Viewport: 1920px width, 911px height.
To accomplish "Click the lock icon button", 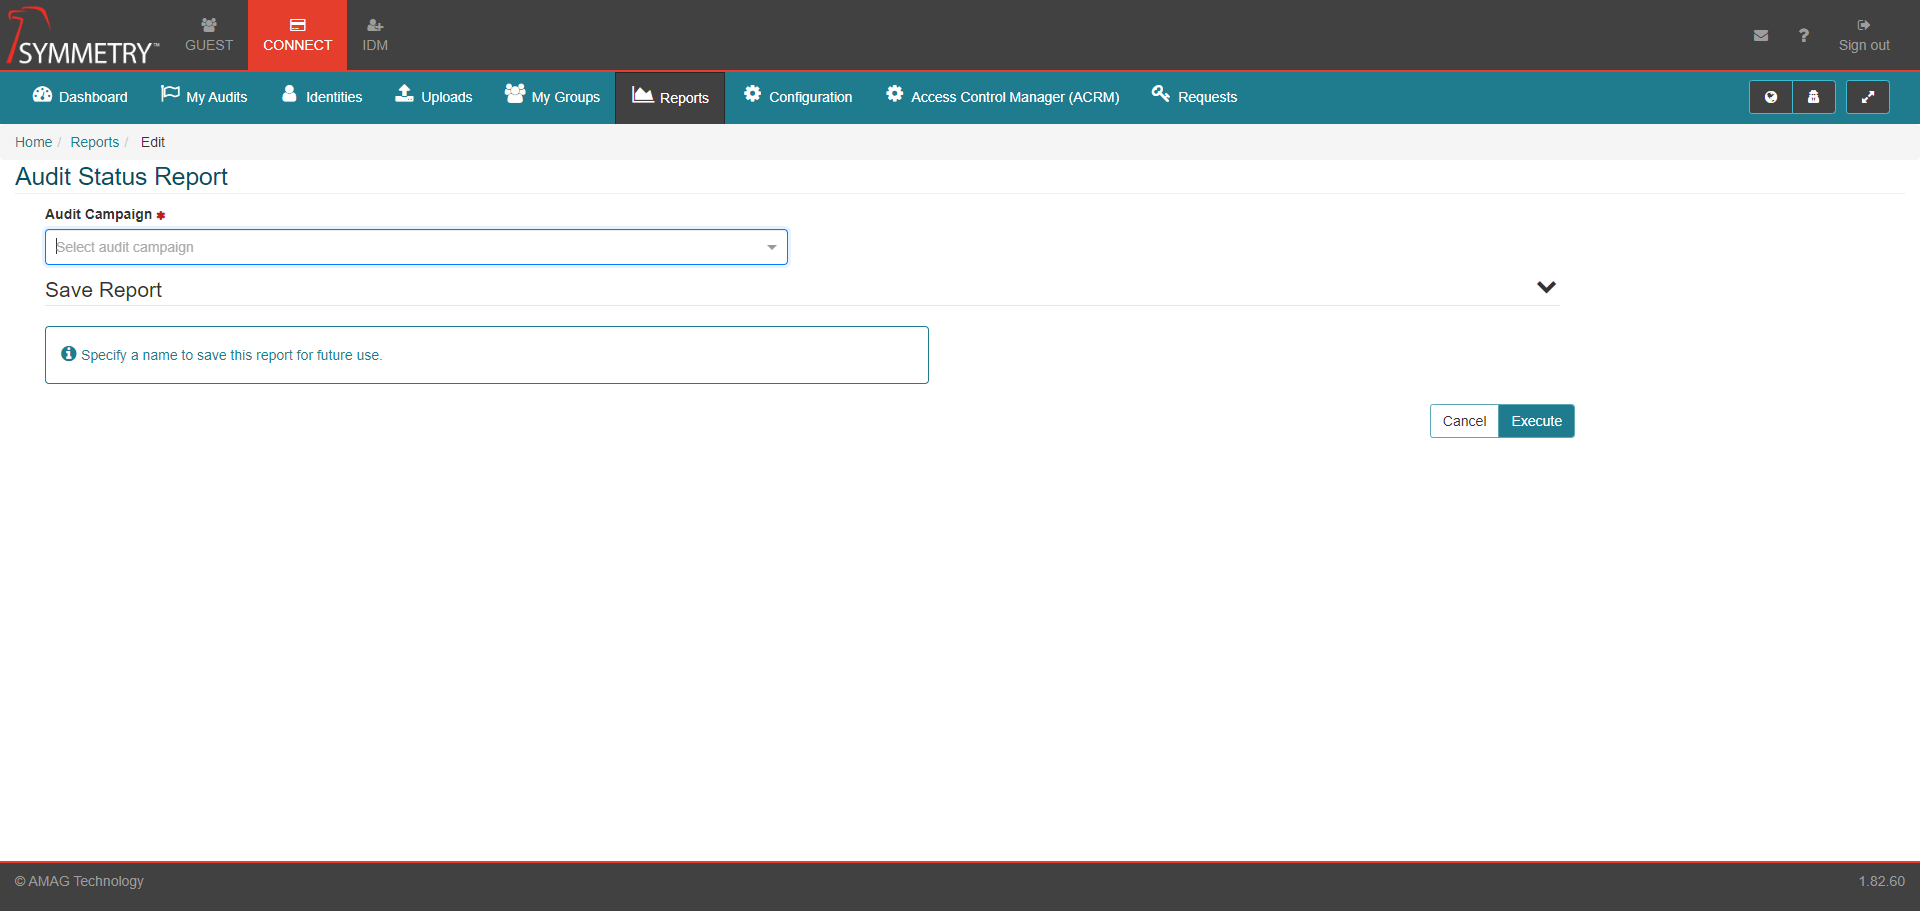I will point(1814,97).
